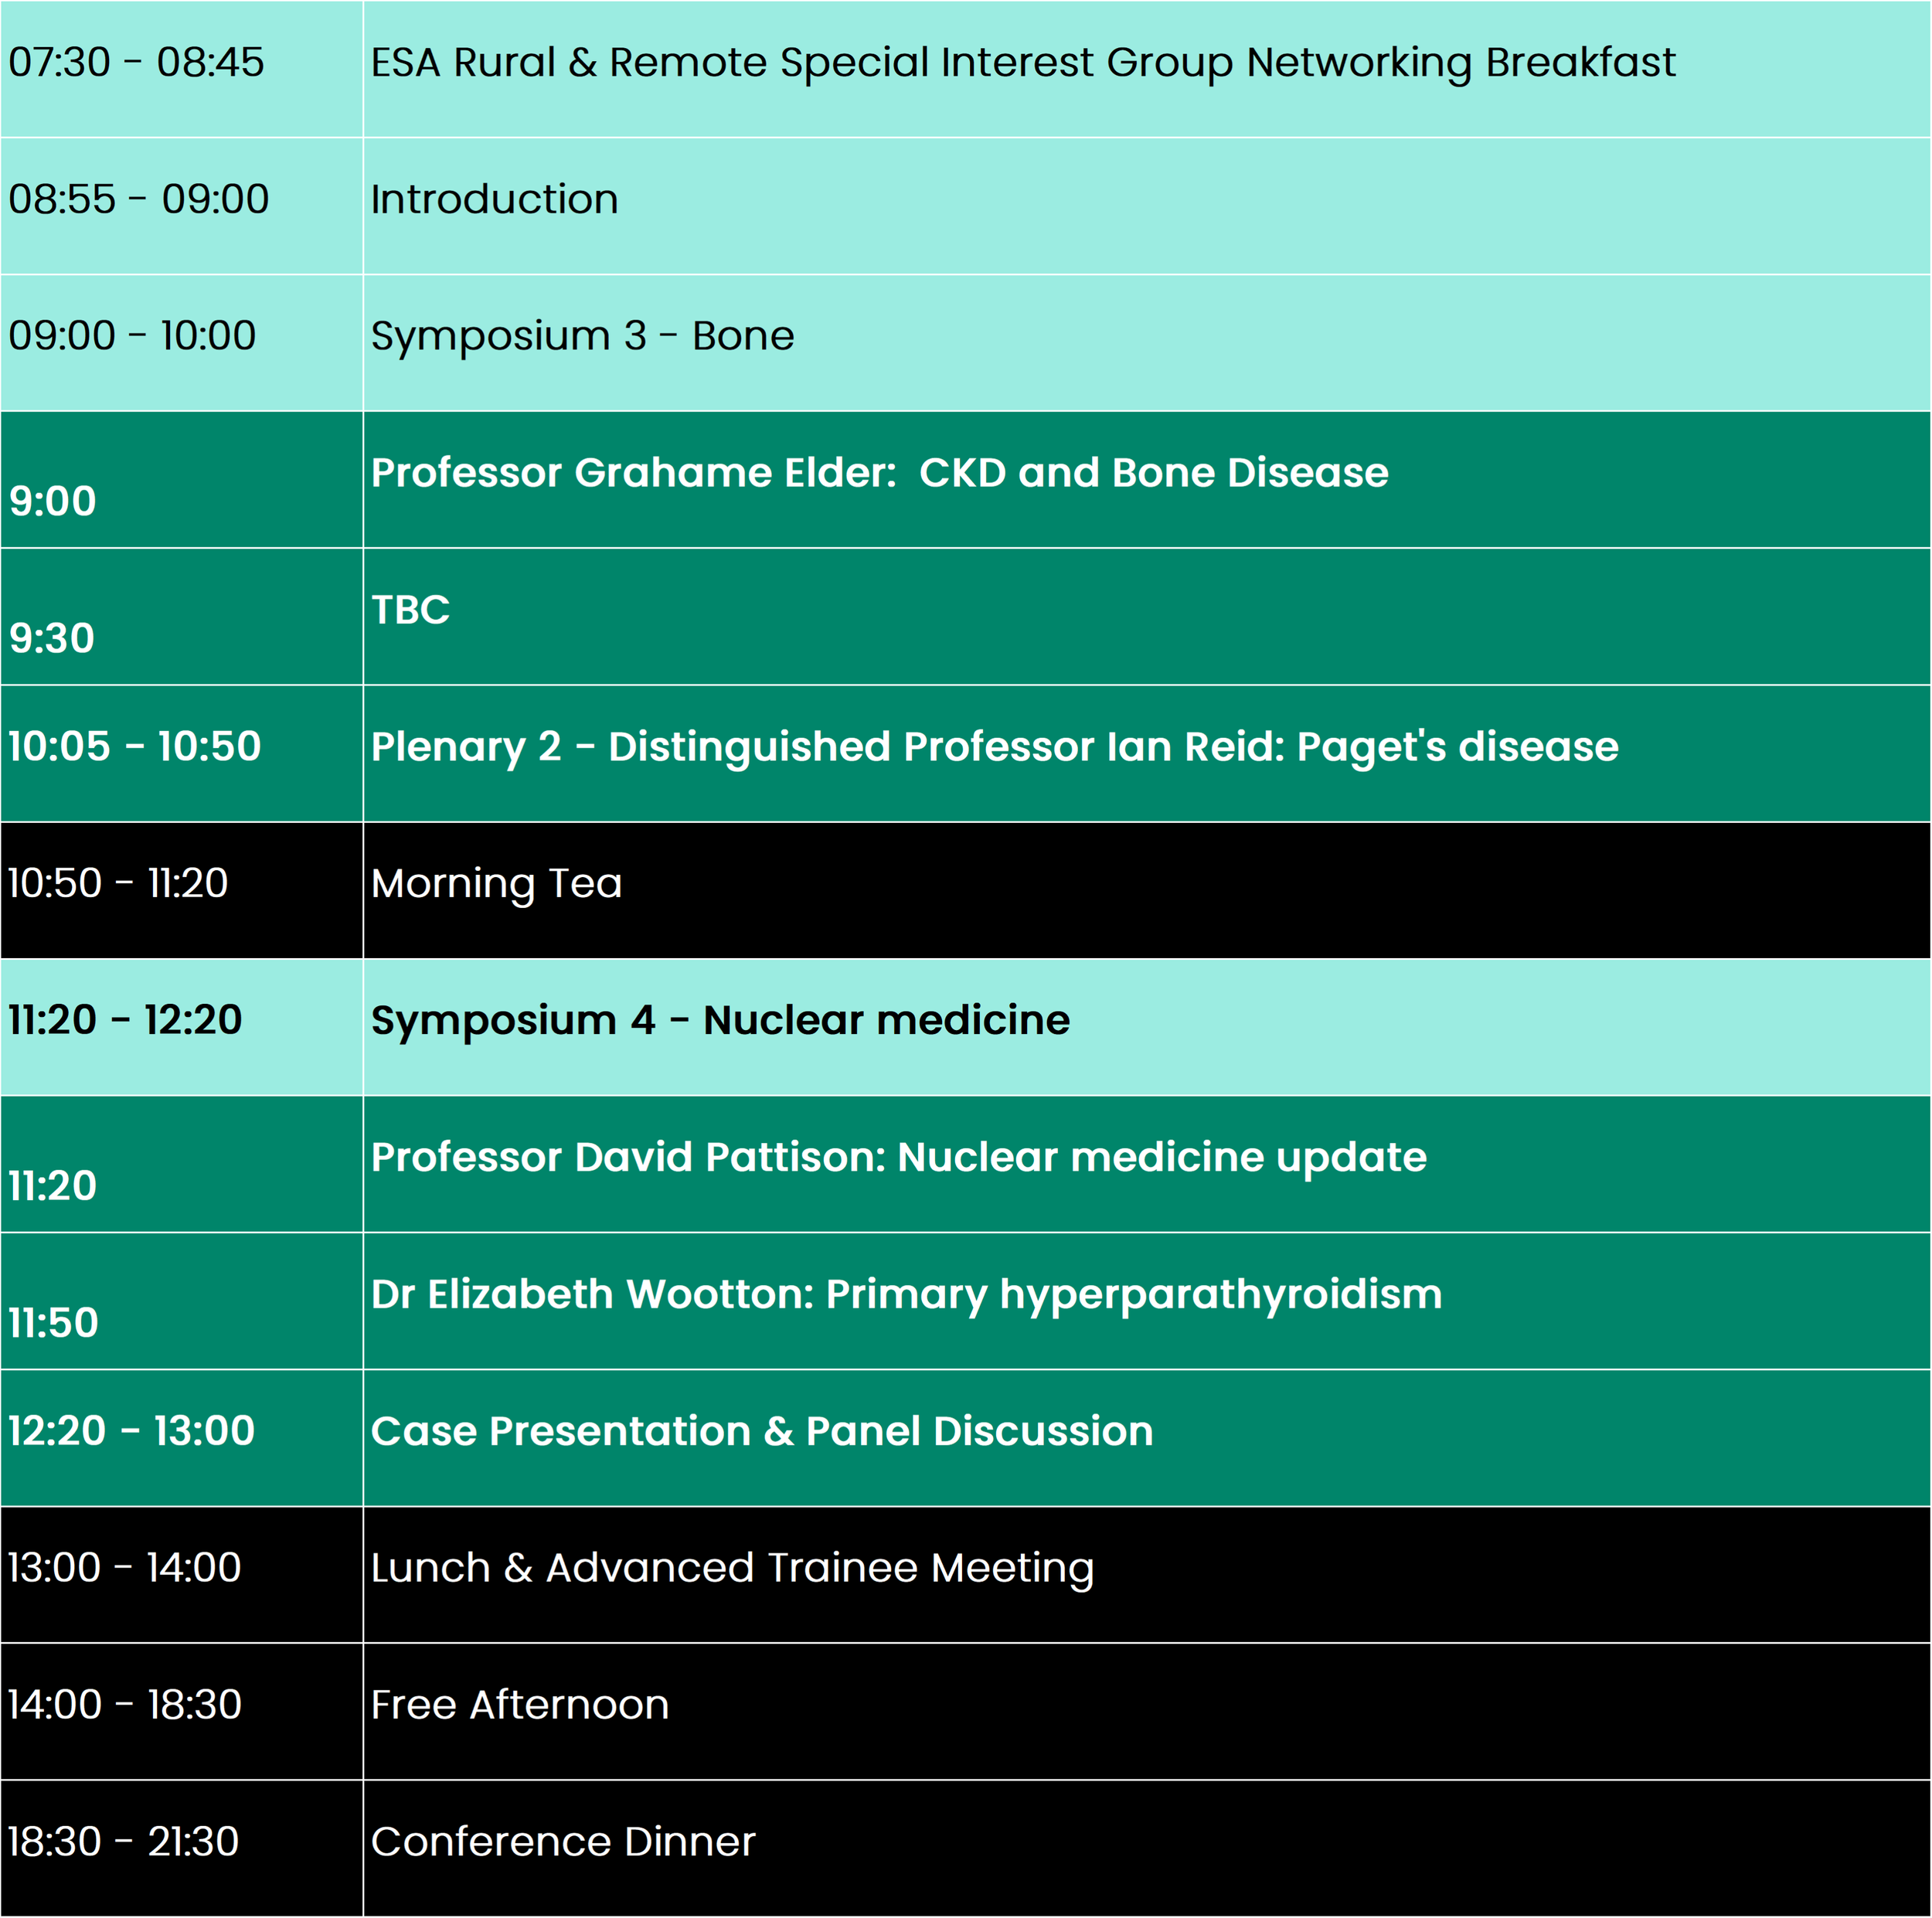1932x1918 pixels.
Task: Click the 12:20 - 13:00 time cell
Action: pos(131,1431)
